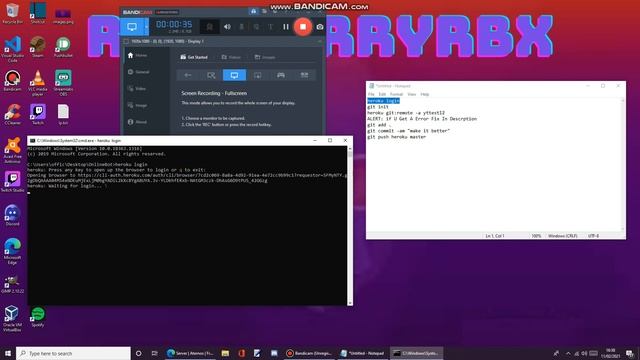Collapse the Bandicam display info bar arrow

point(320,41)
